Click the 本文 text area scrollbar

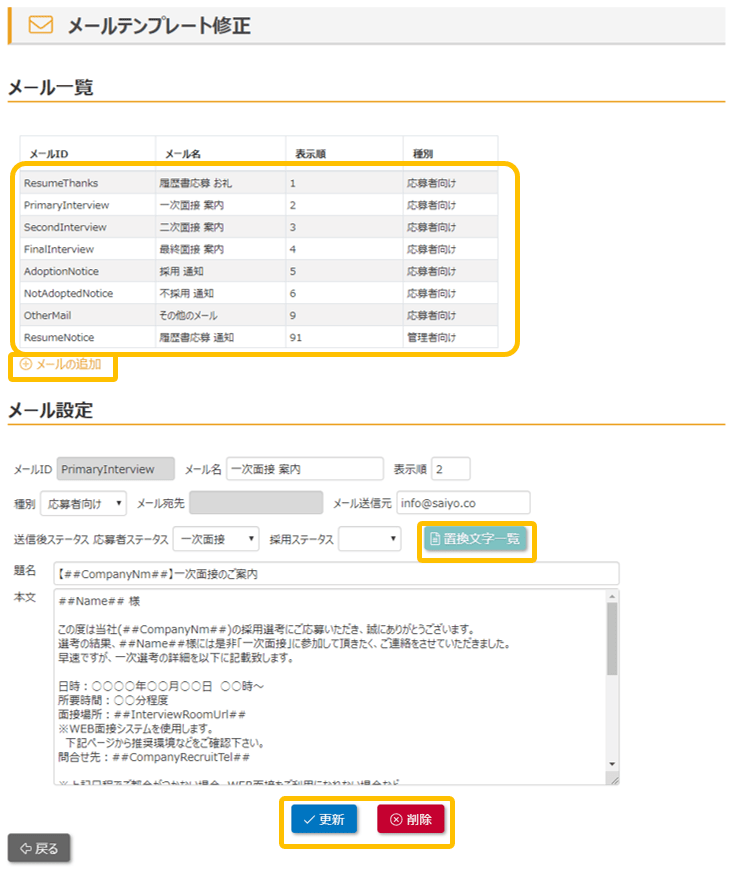[x=612, y=640]
